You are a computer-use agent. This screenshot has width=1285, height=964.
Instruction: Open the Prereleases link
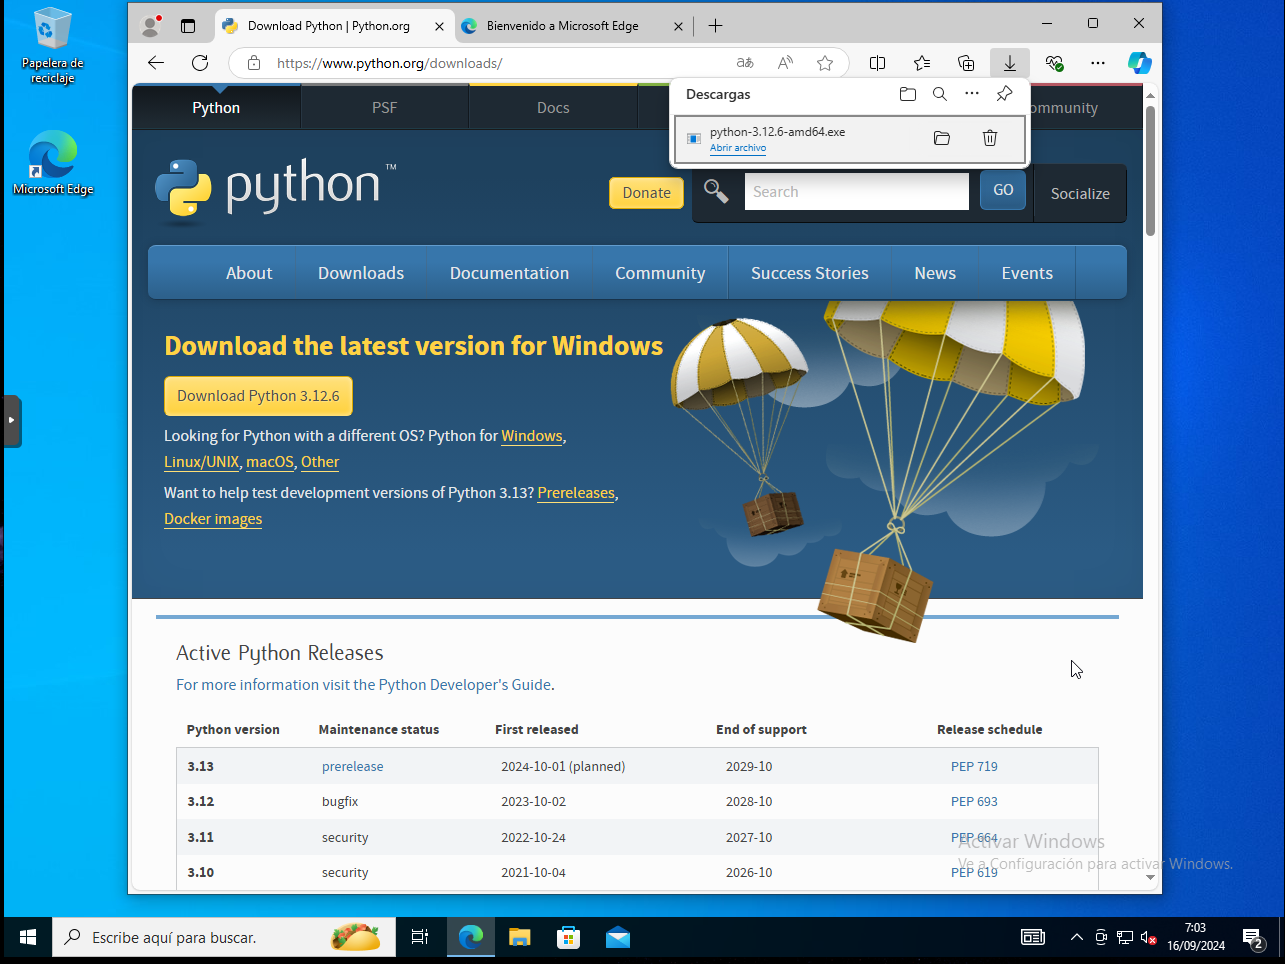click(x=576, y=493)
